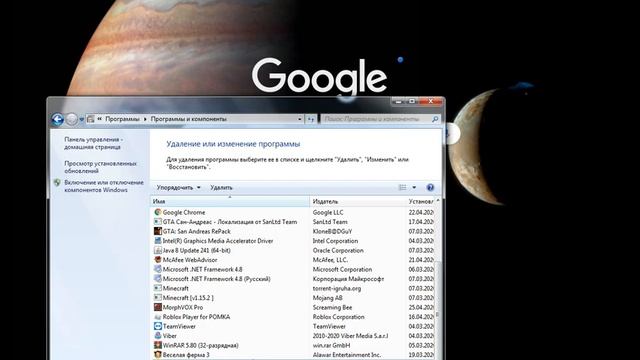Click publisher KloneB@DGuY

coord(332,231)
